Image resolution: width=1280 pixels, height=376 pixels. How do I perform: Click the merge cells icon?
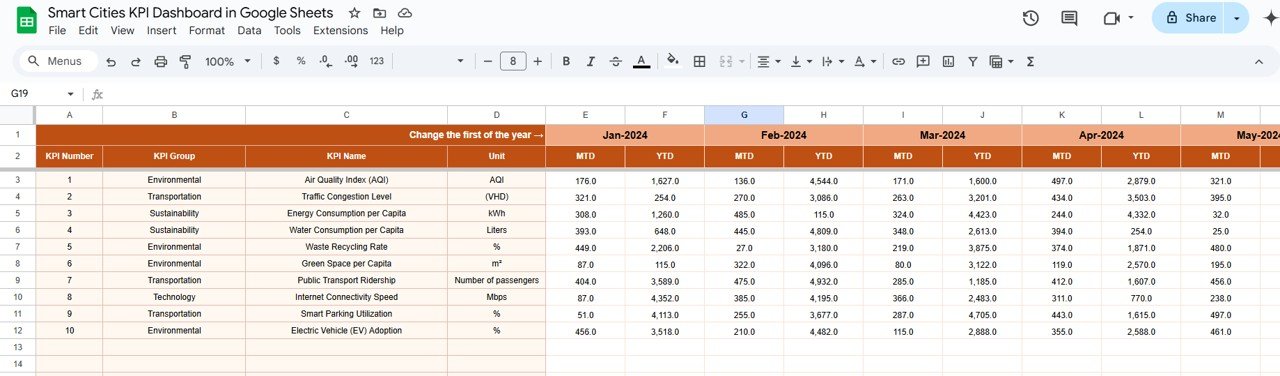725,61
